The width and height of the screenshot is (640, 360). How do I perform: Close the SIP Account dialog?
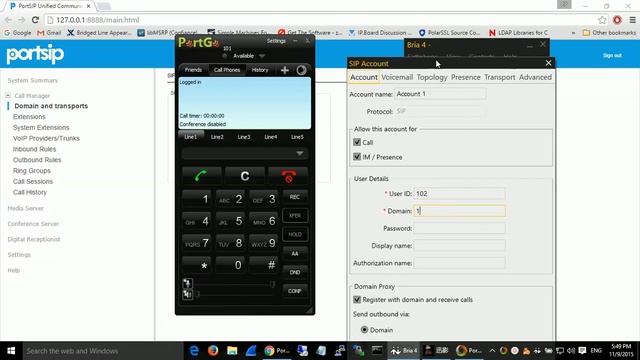point(548,63)
